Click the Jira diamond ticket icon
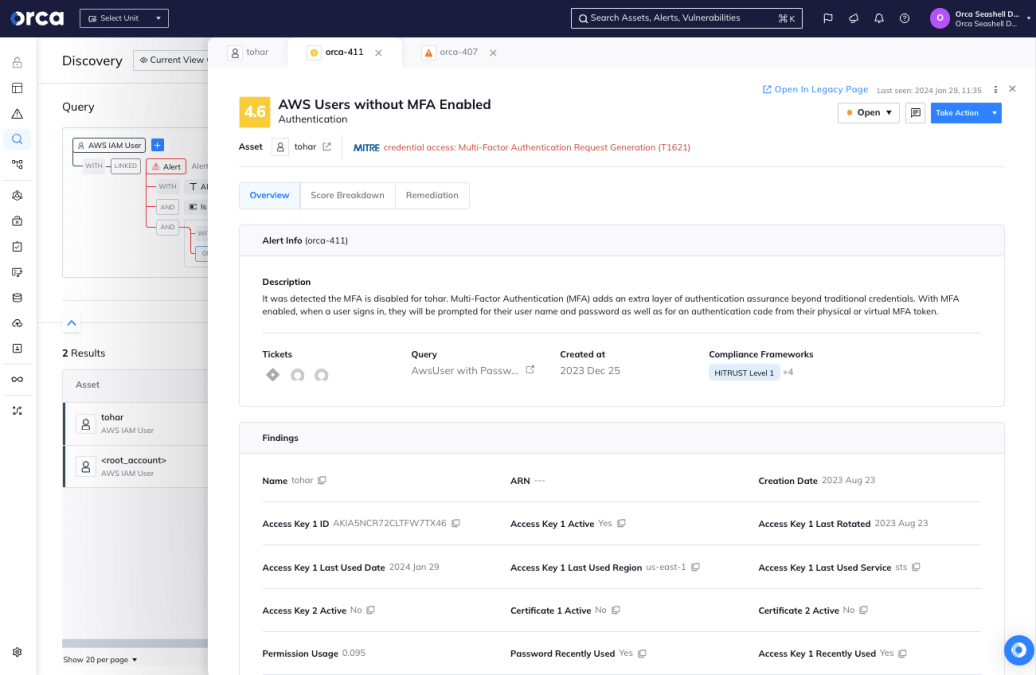The width and height of the screenshot is (1036, 675). (x=272, y=375)
